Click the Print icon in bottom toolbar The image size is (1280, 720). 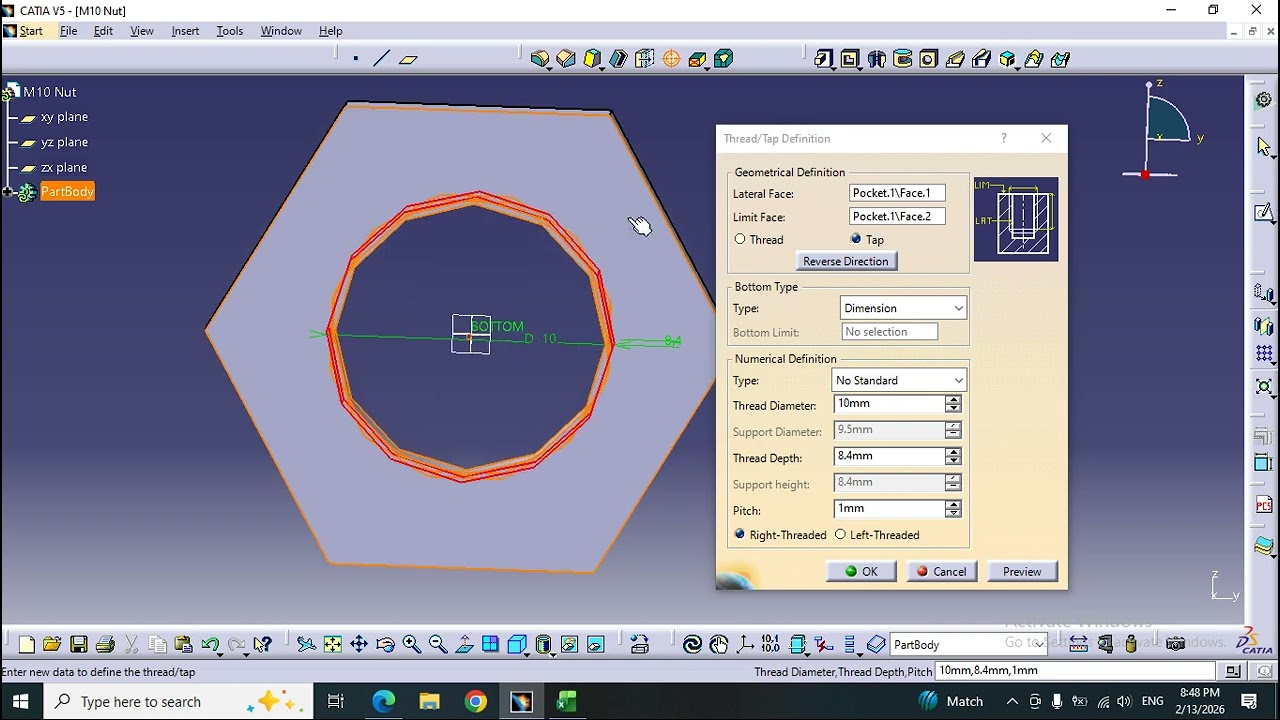[x=105, y=645]
